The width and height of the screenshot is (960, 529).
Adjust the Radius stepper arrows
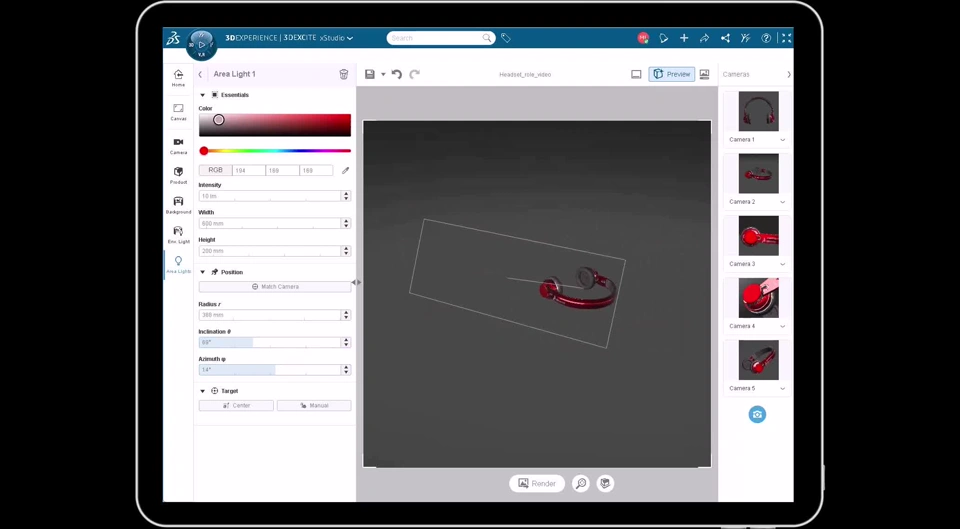click(x=346, y=315)
